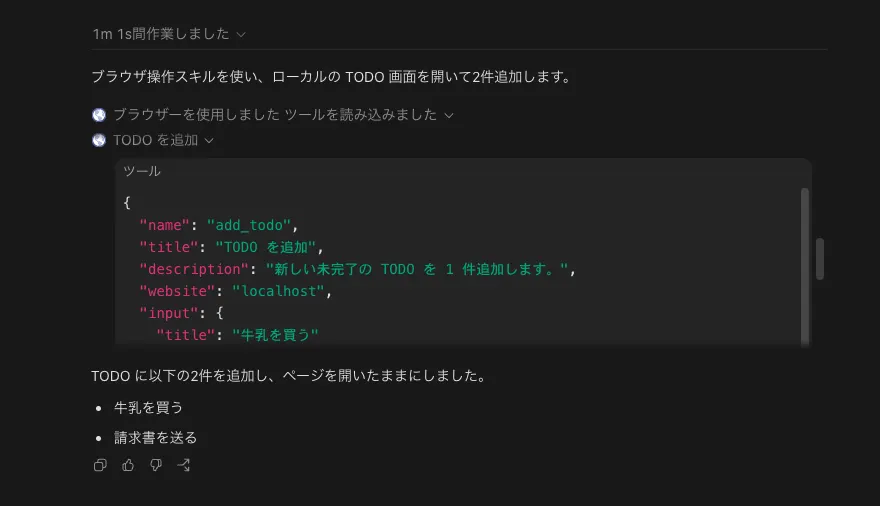Collapse the TODO を追加 chevron
Viewport: 880px width, 506px height.
[x=209, y=141]
